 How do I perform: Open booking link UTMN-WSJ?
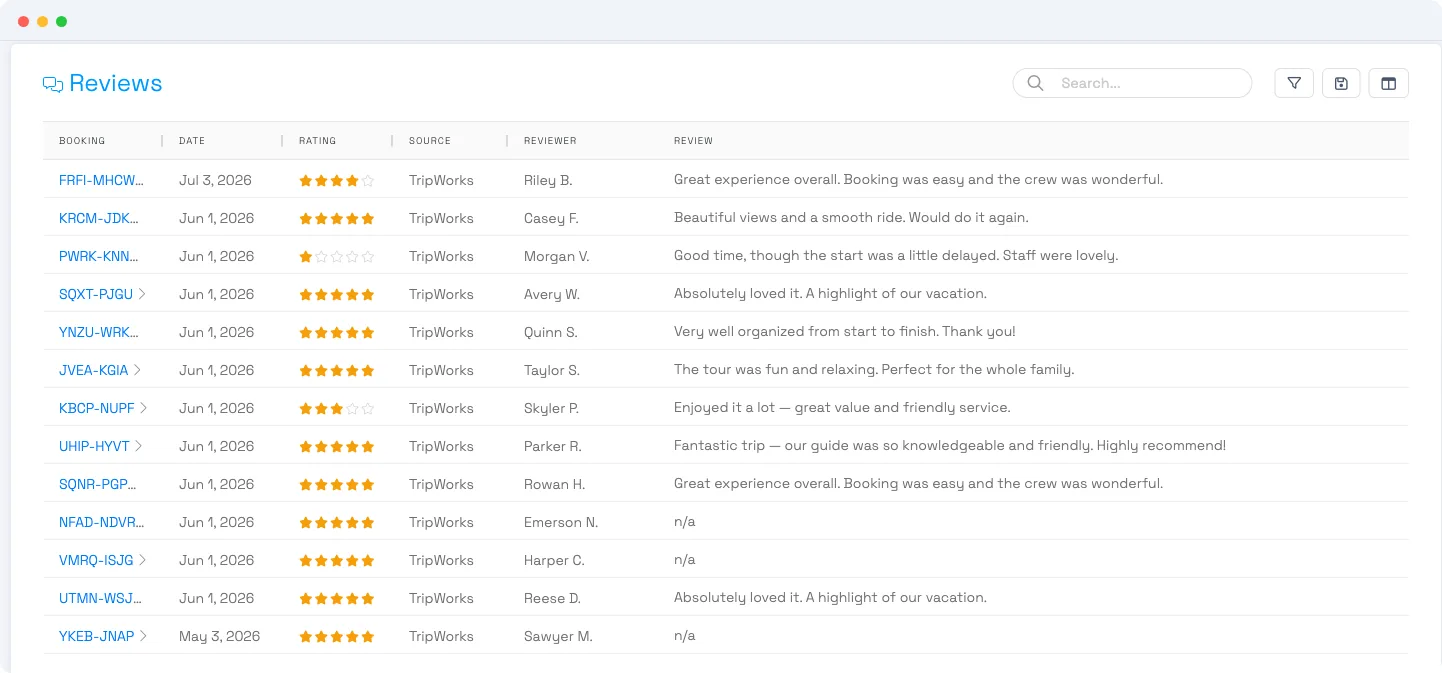[x=100, y=598]
